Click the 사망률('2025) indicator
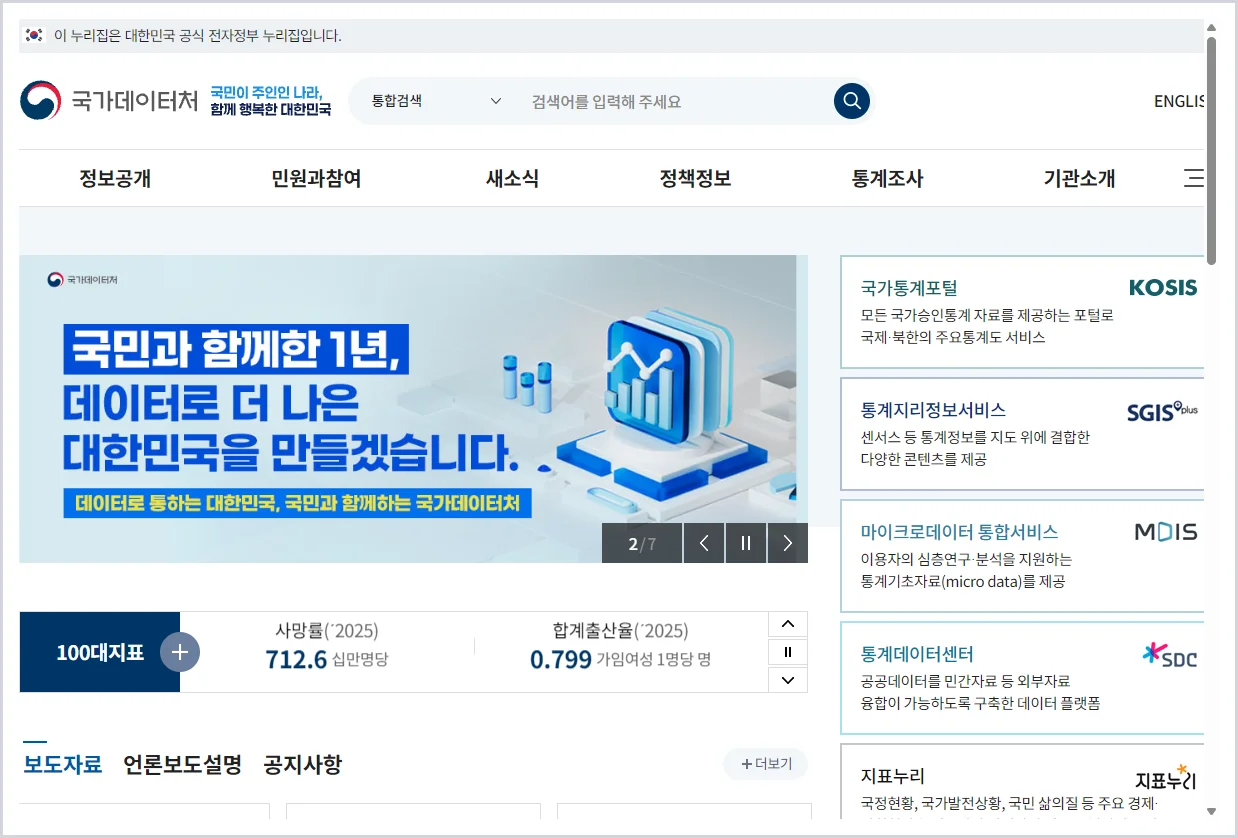Screen dimensions: 1238x838 point(326,646)
